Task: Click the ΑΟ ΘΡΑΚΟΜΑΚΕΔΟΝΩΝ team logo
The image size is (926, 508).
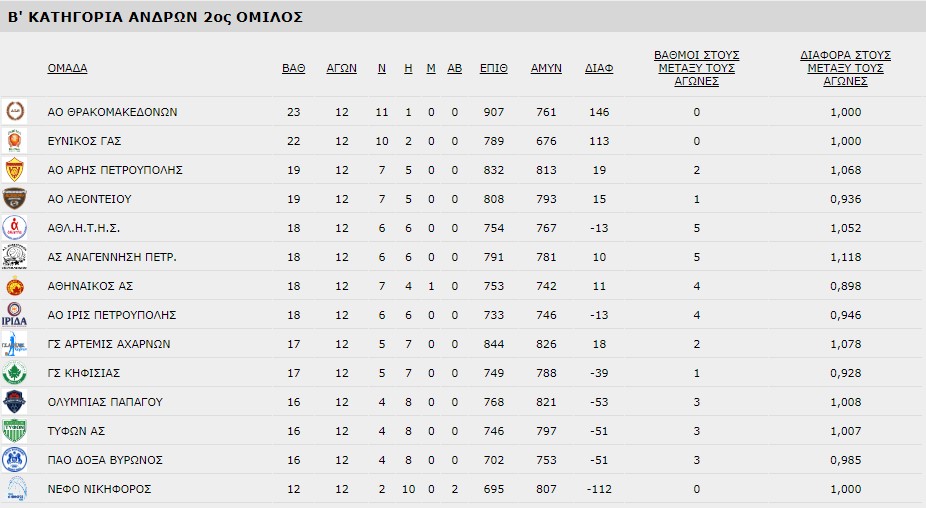Action: pos(16,112)
